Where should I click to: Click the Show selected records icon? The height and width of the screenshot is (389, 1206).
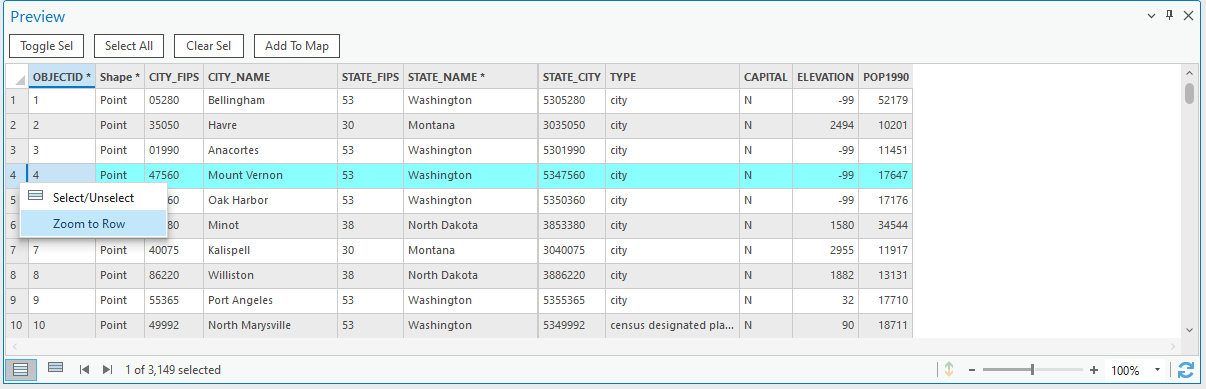(x=56, y=369)
